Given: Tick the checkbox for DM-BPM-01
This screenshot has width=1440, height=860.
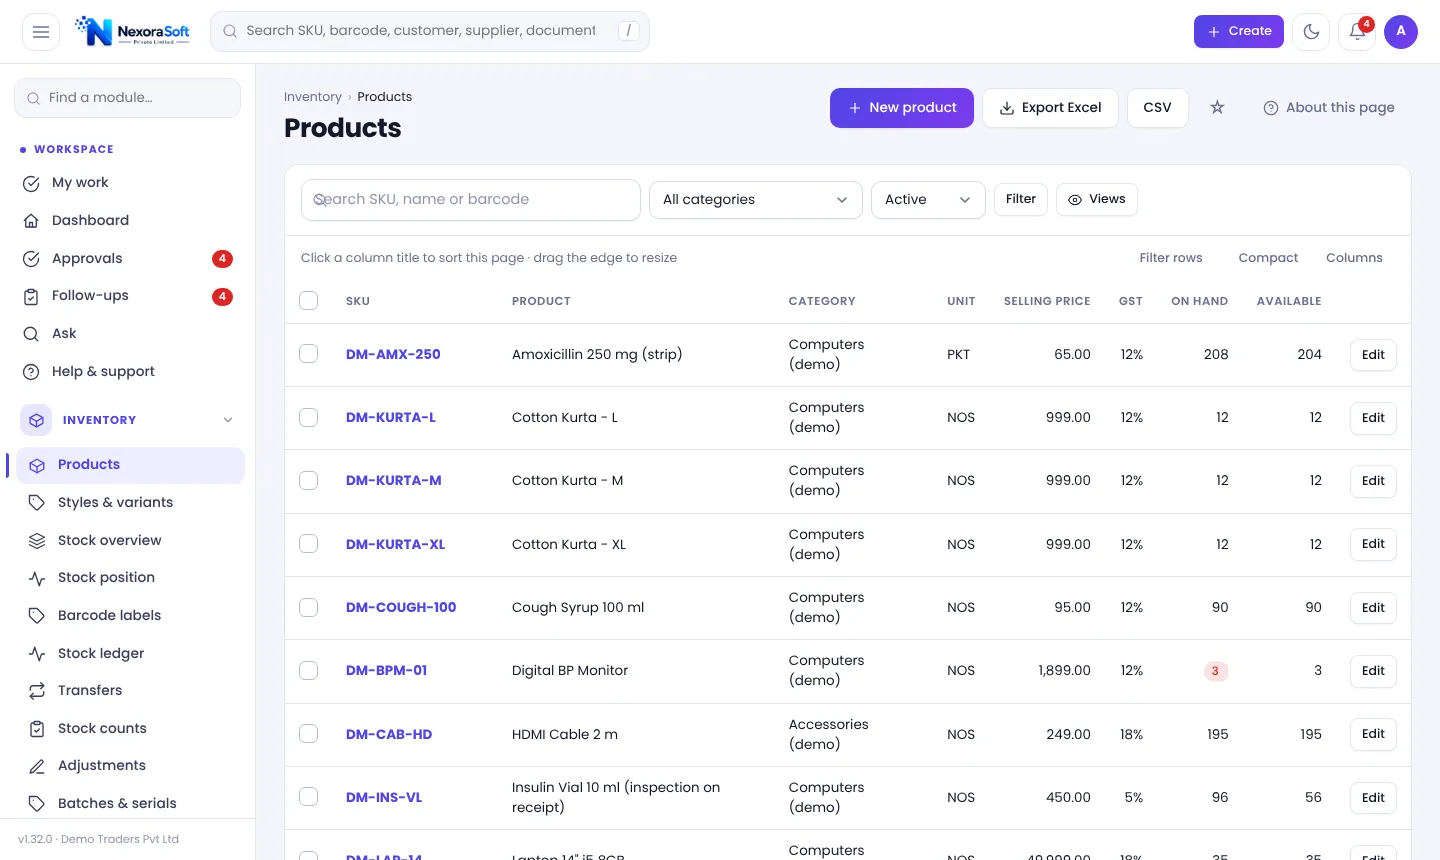Looking at the screenshot, I should coord(309,670).
